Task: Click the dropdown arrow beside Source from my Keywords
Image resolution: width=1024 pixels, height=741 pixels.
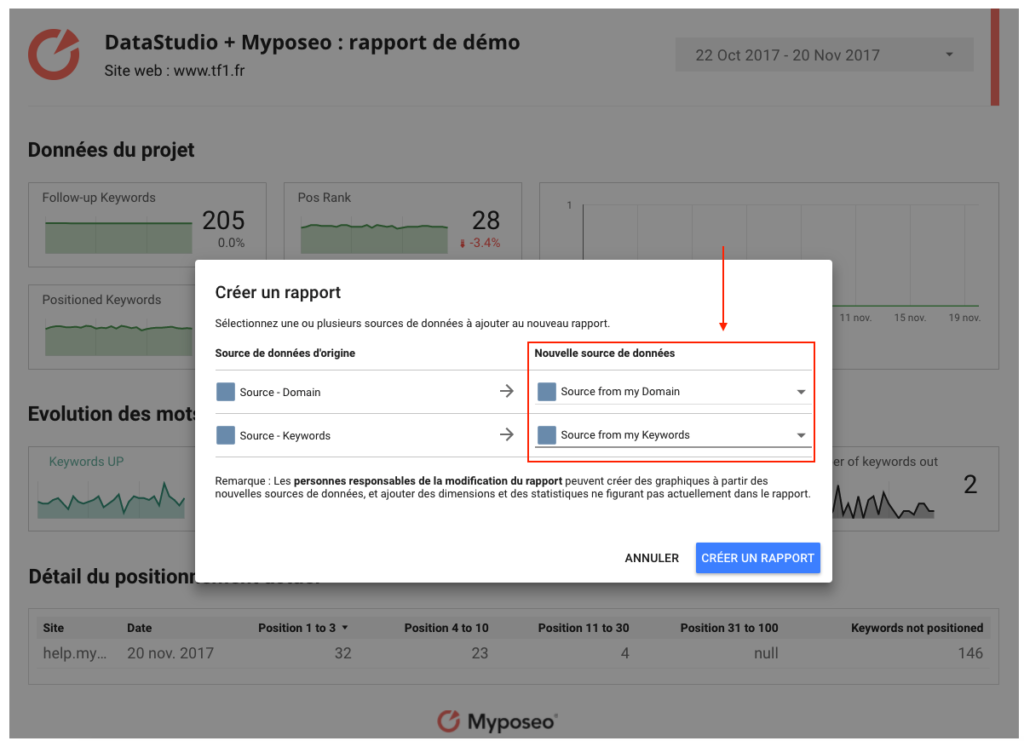Action: click(801, 435)
